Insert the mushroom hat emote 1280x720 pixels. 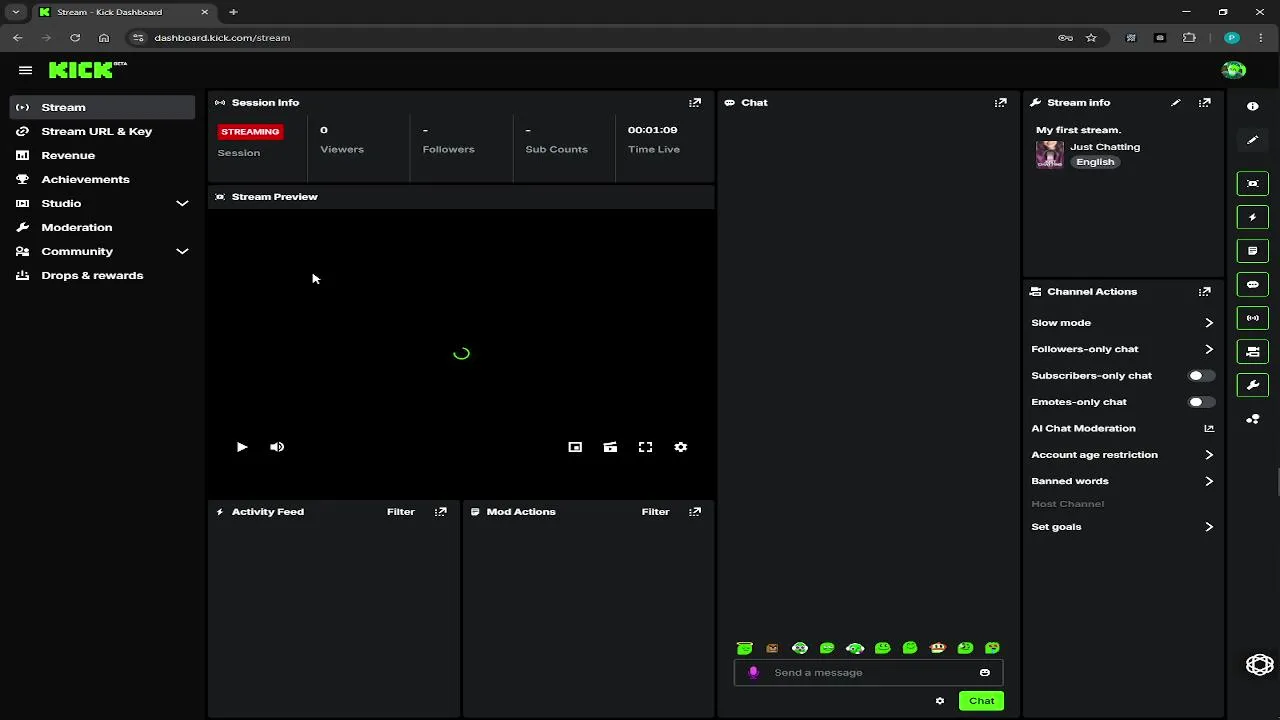pos(937,648)
